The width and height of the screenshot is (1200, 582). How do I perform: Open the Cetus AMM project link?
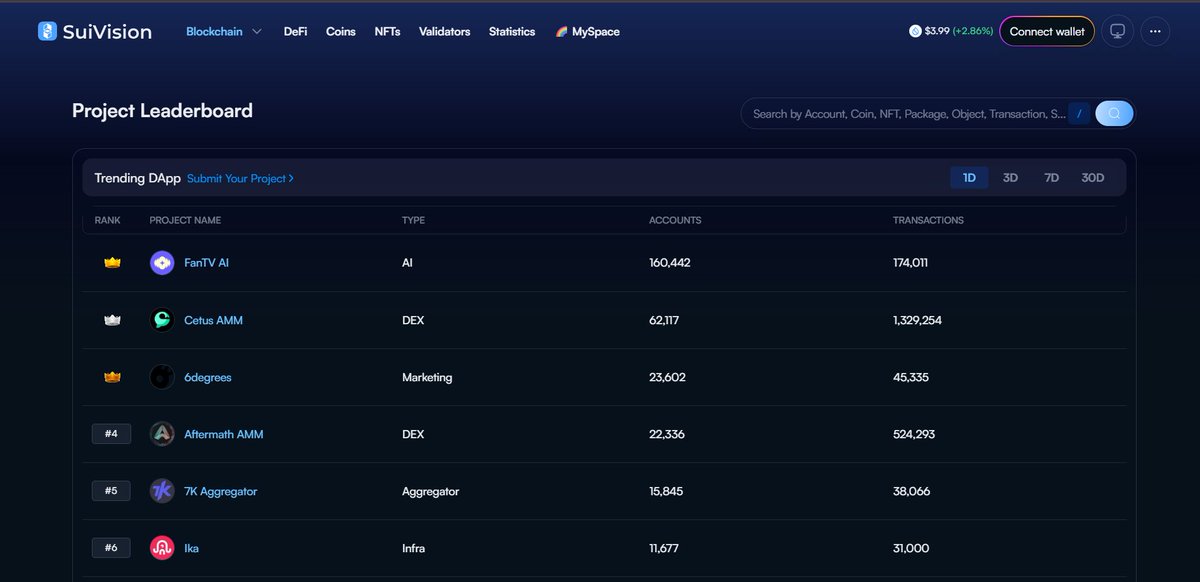point(213,320)
